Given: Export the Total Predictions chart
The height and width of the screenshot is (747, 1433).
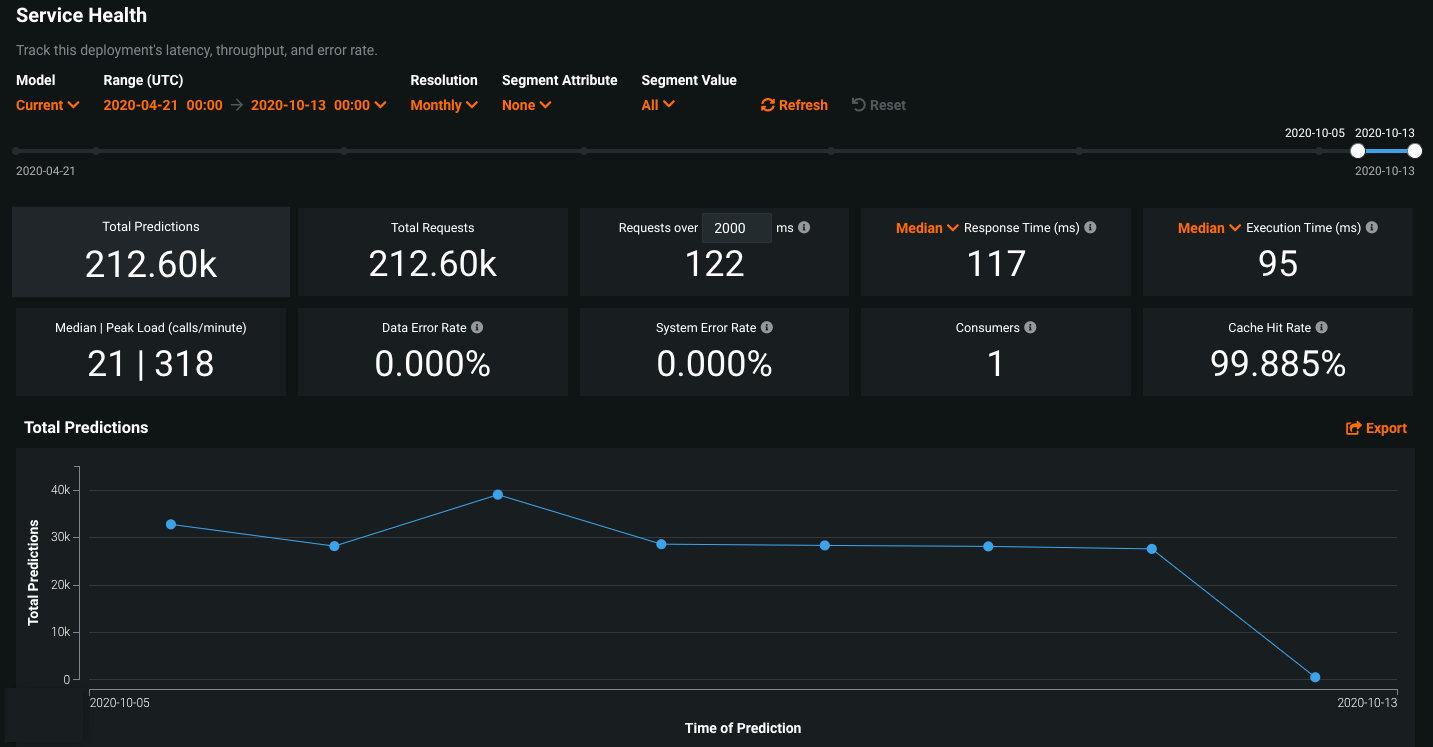Looking at the screenshot, I should tap(1376, 428).
